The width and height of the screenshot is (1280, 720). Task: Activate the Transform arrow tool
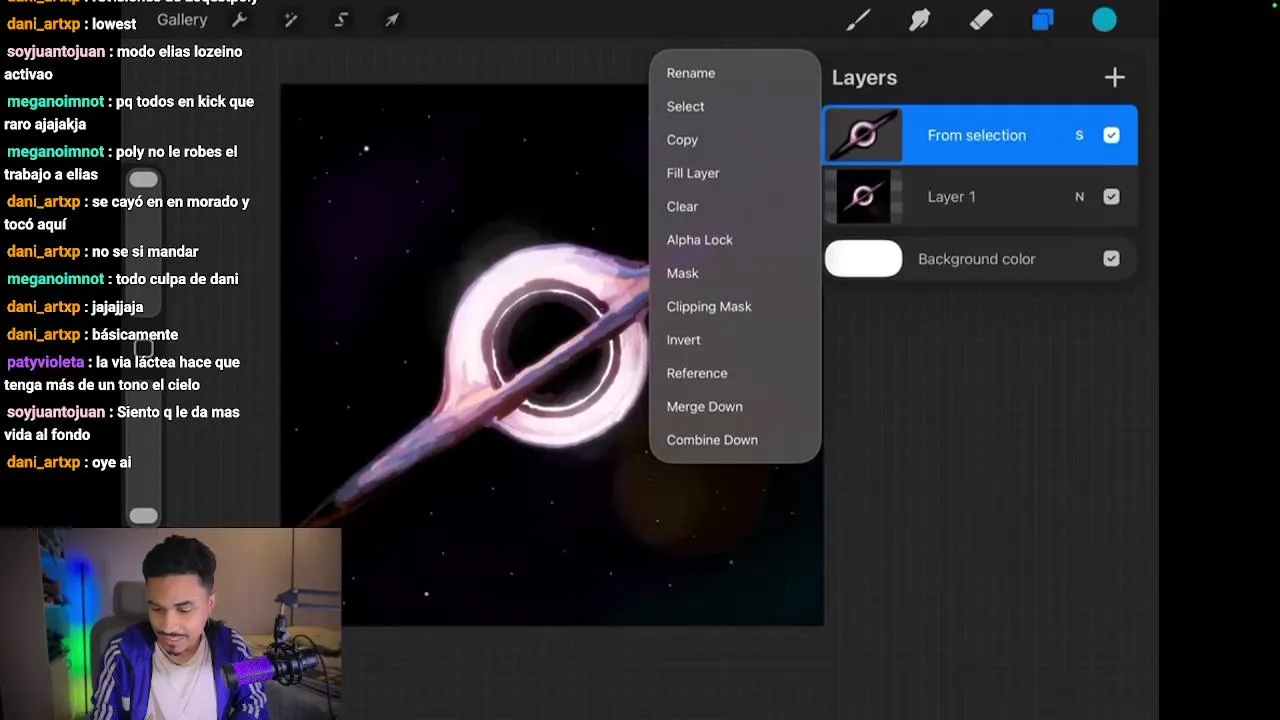(392, 20)
